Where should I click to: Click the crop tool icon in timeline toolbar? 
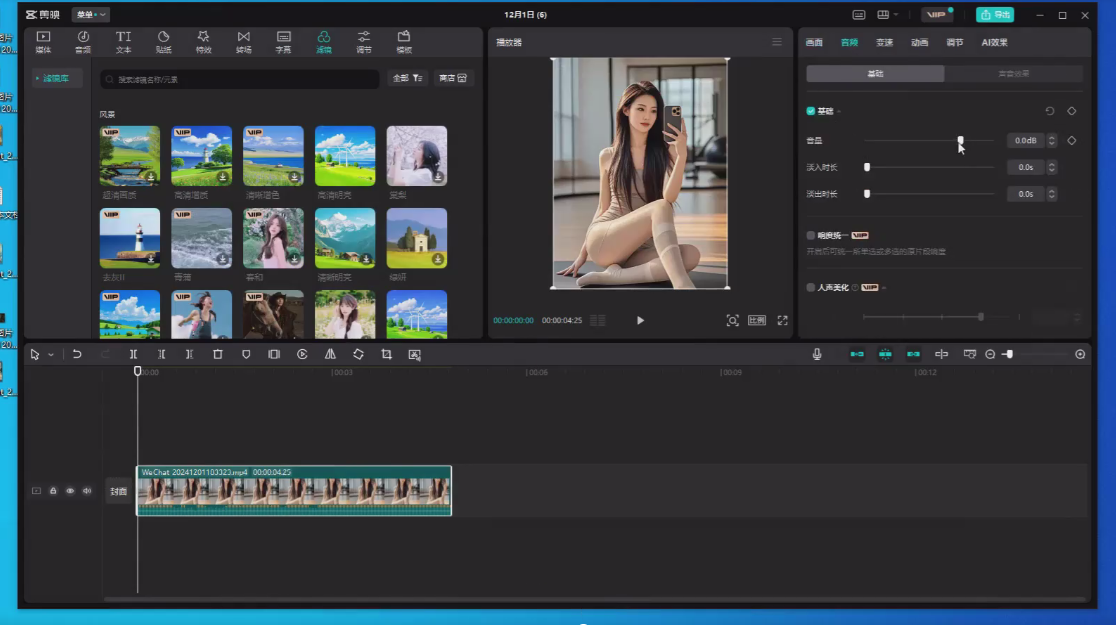click(386, 354)
